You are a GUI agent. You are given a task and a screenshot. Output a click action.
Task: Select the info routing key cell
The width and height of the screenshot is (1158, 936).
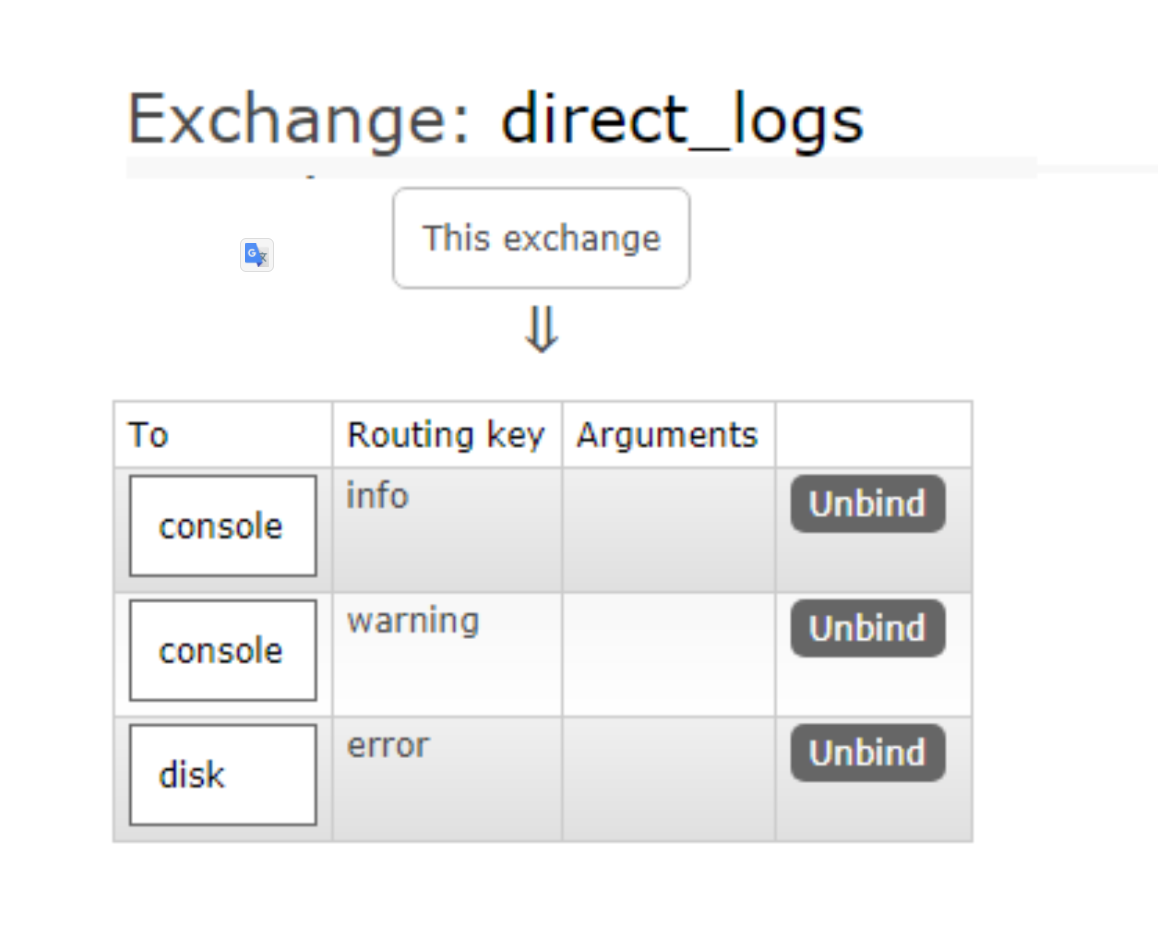pyautogui.click(x=447, y=530)
